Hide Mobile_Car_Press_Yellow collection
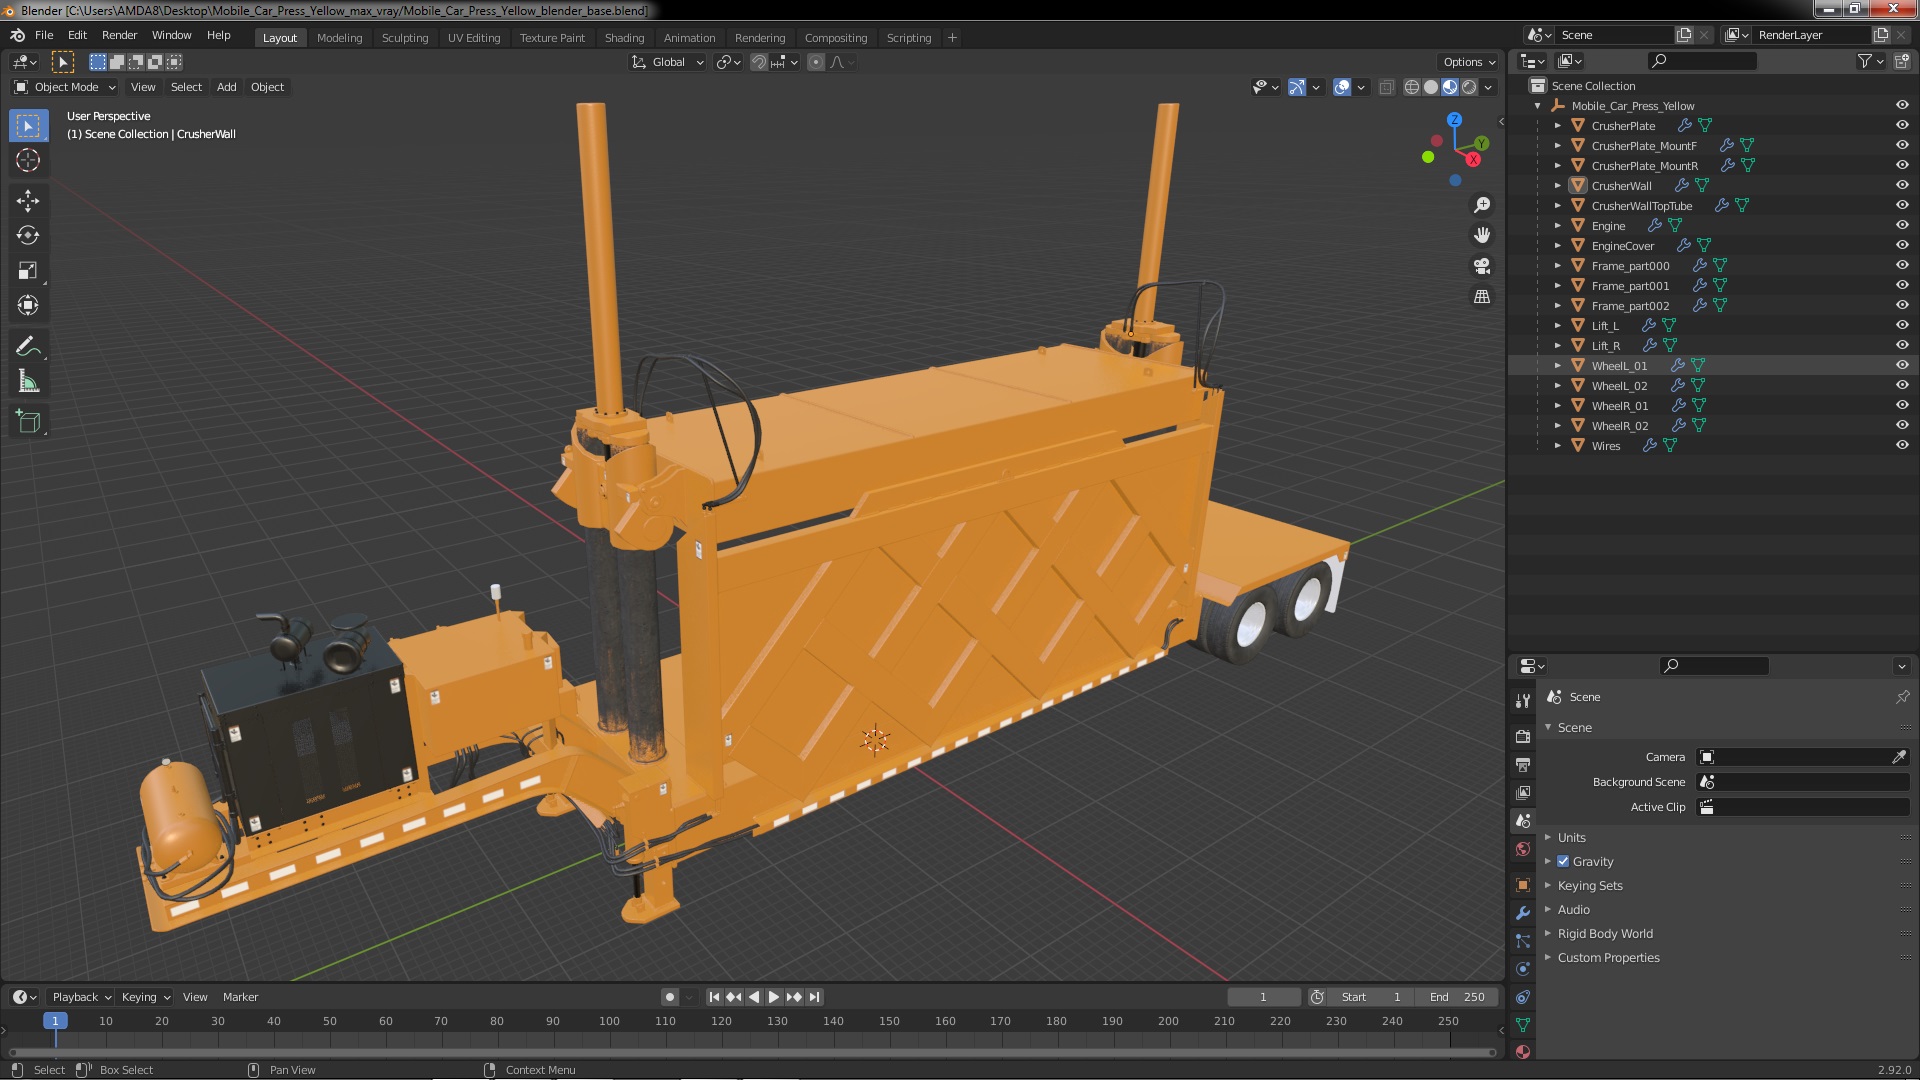The image size is (1920, 1080). (1902, 105)
